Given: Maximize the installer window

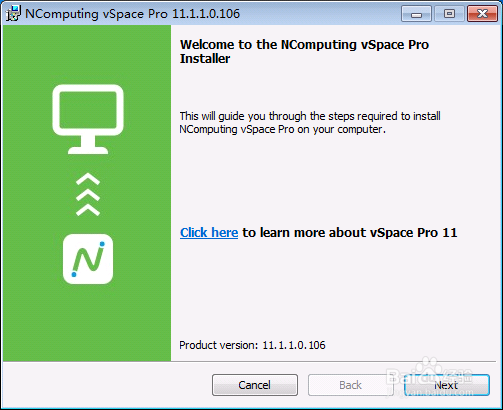Looking at the screenshot, I should [x=449, y=14].
